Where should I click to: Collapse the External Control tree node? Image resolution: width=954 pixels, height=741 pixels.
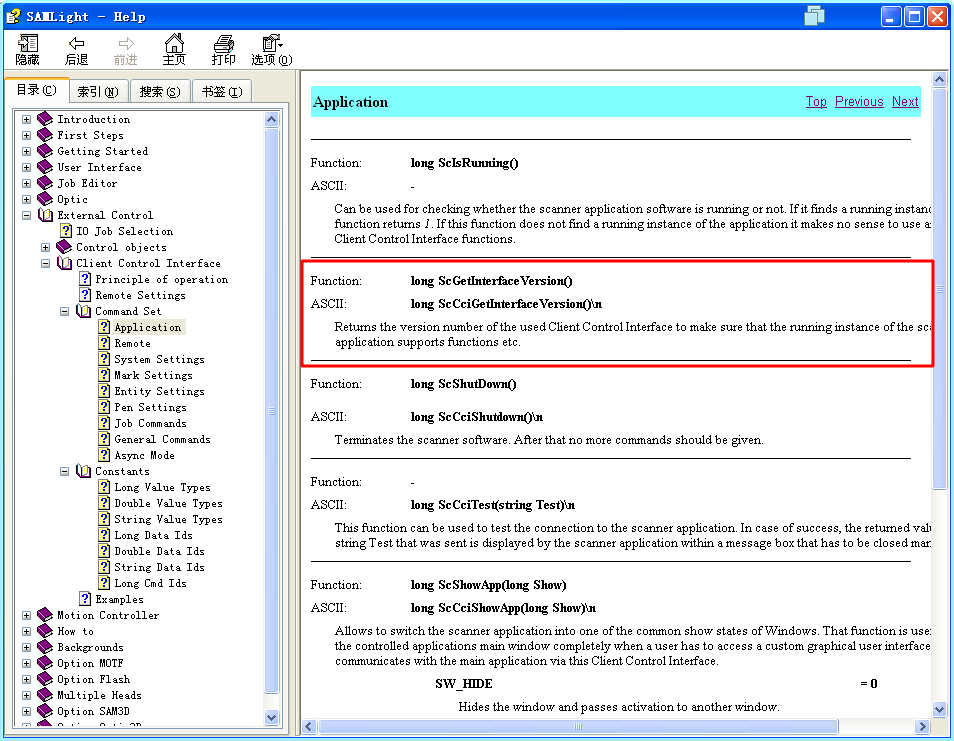(26, 215)
